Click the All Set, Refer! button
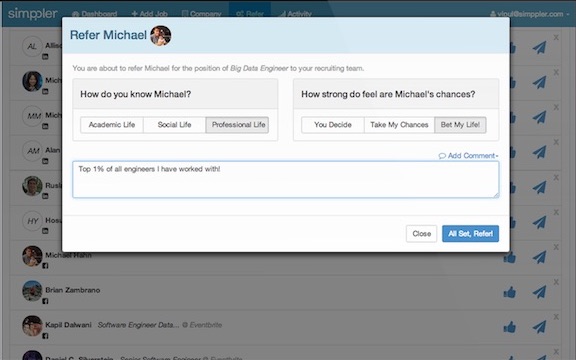The width and height of the screenshot is (576, 360). click(471, 234)
